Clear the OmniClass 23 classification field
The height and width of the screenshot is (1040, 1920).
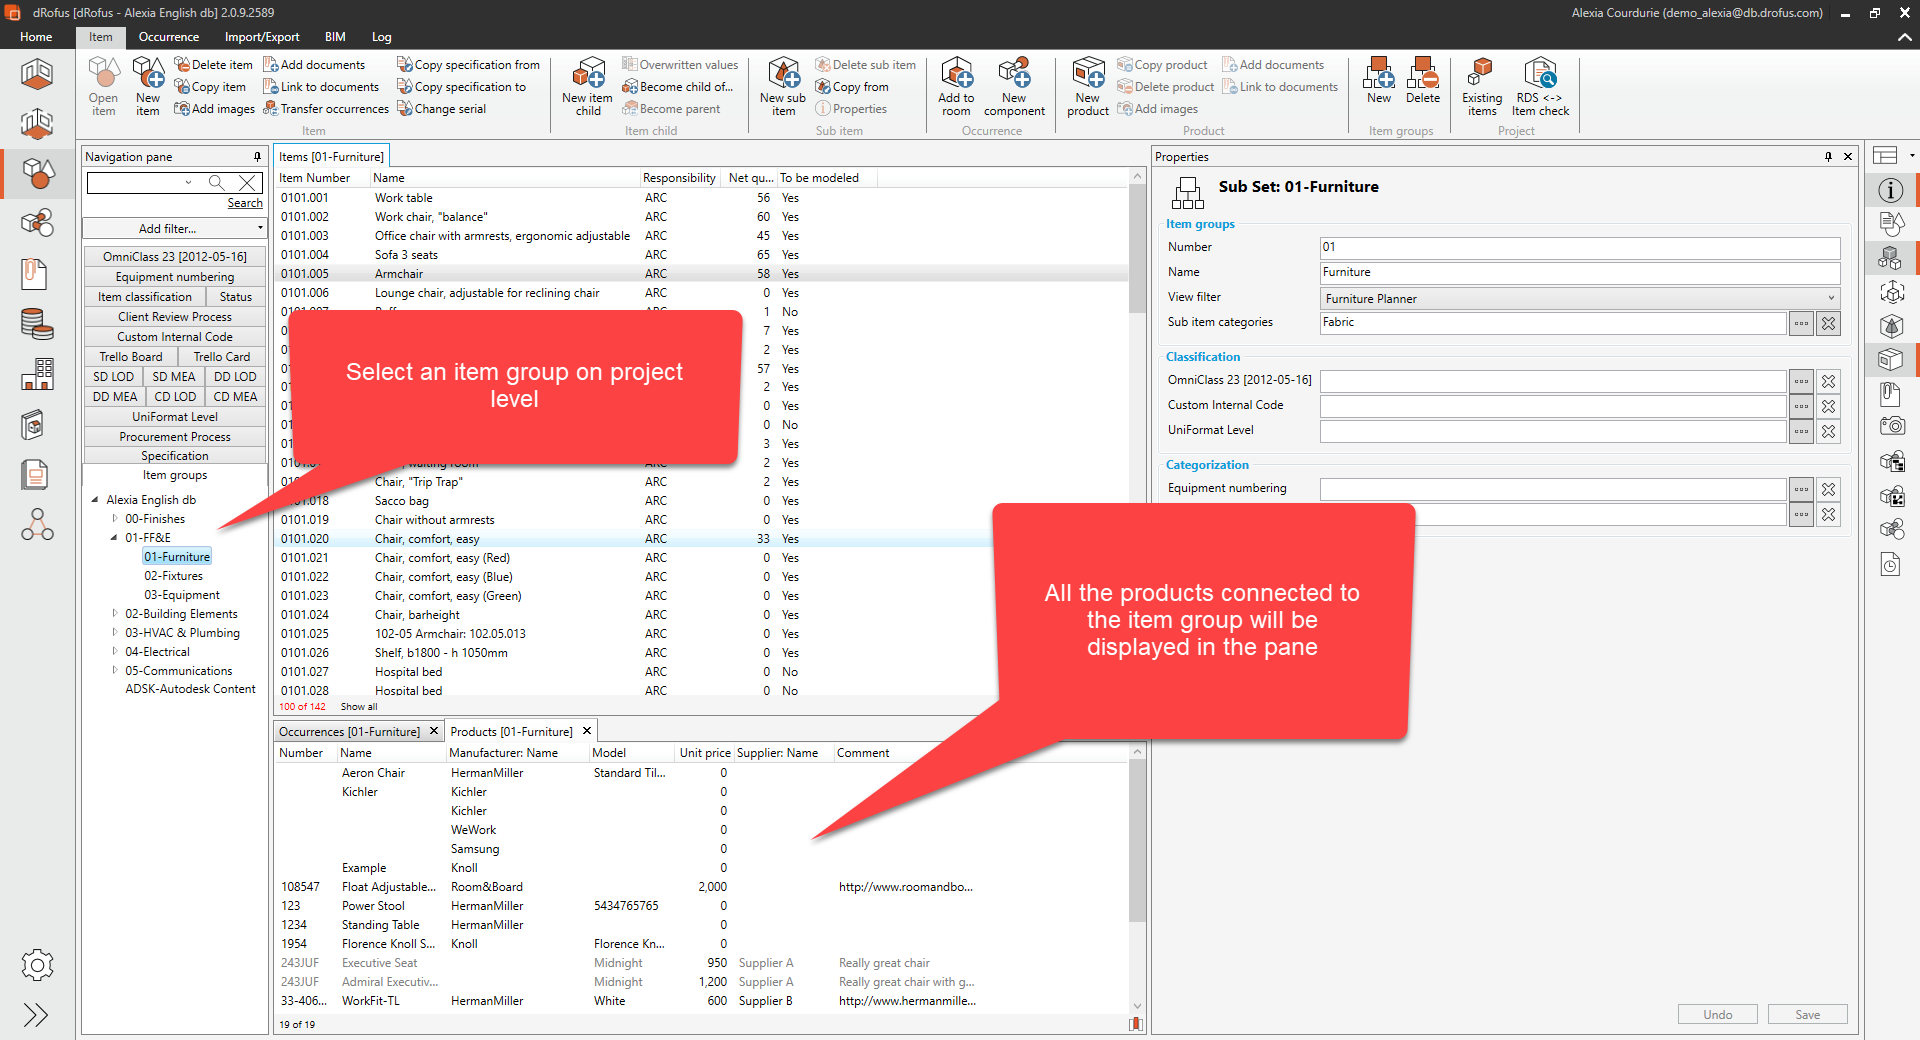1828,381
